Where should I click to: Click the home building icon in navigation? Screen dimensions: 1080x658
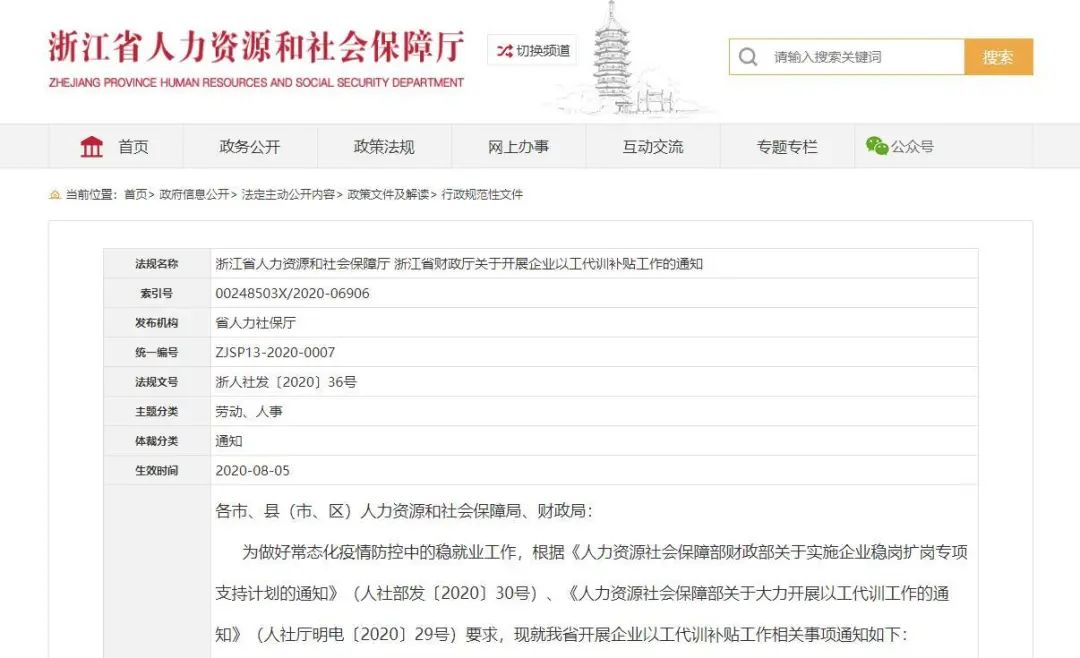point(92,147)
